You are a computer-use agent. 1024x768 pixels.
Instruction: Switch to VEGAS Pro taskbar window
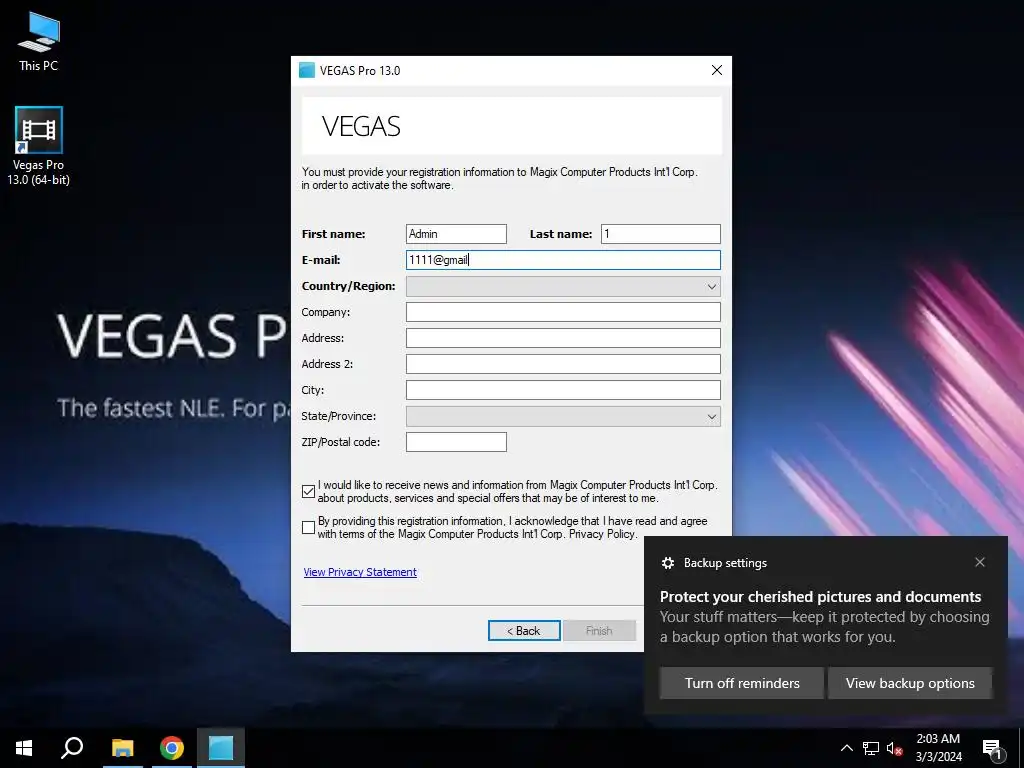221,748
